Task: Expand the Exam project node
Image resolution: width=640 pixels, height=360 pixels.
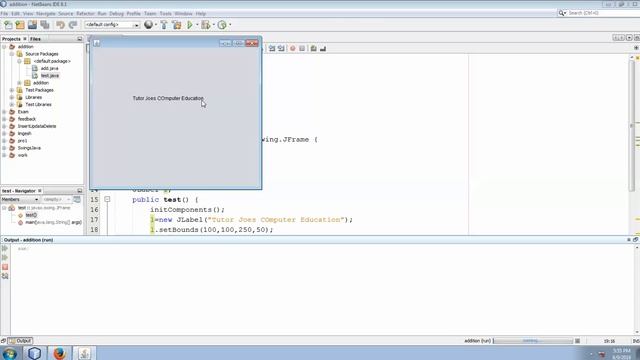Action: (4, 112)
